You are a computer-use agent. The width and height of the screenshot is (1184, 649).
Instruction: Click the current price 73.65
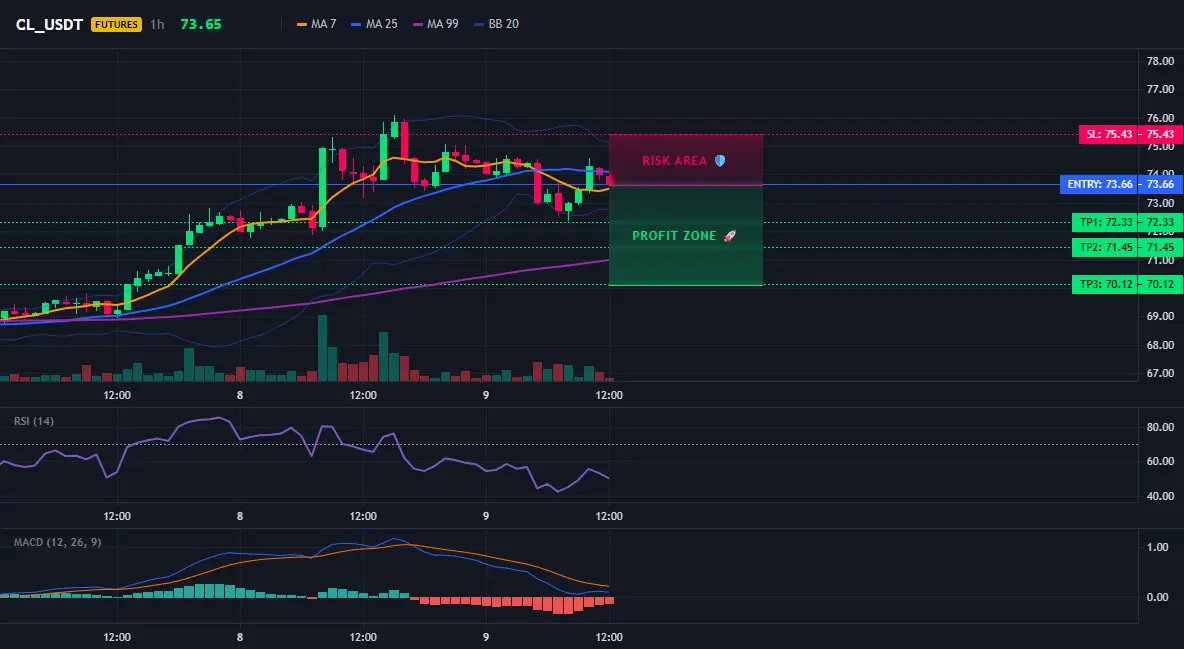coord(201,24)
